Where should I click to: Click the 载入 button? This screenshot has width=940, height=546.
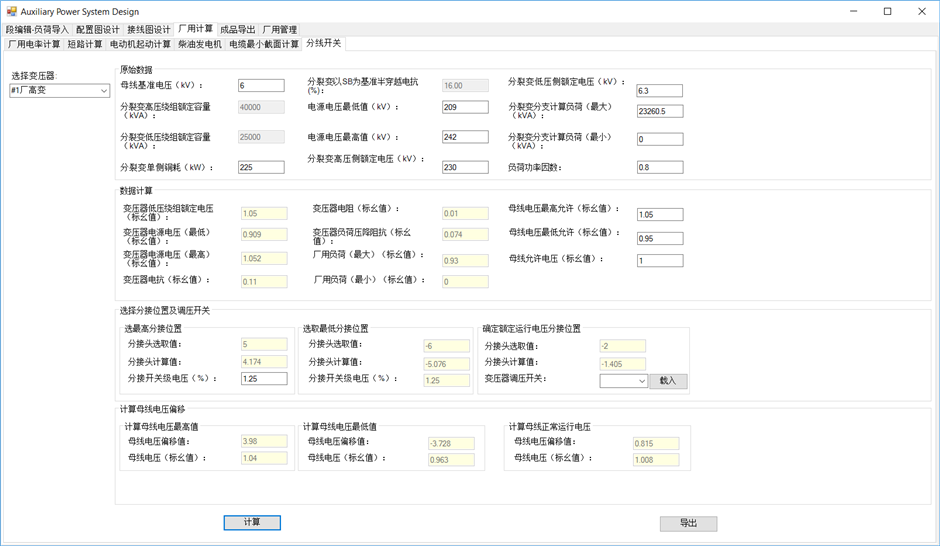[x=668, y=381]
